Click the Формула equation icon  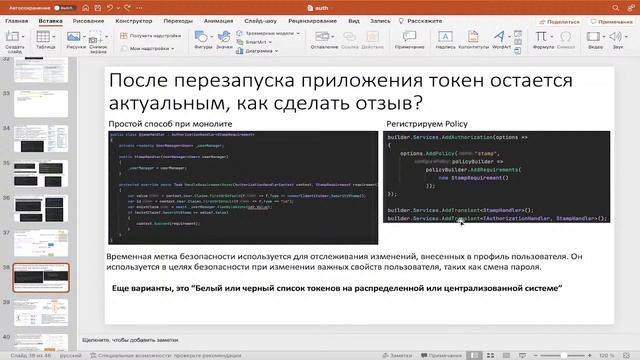coord(541,36)
